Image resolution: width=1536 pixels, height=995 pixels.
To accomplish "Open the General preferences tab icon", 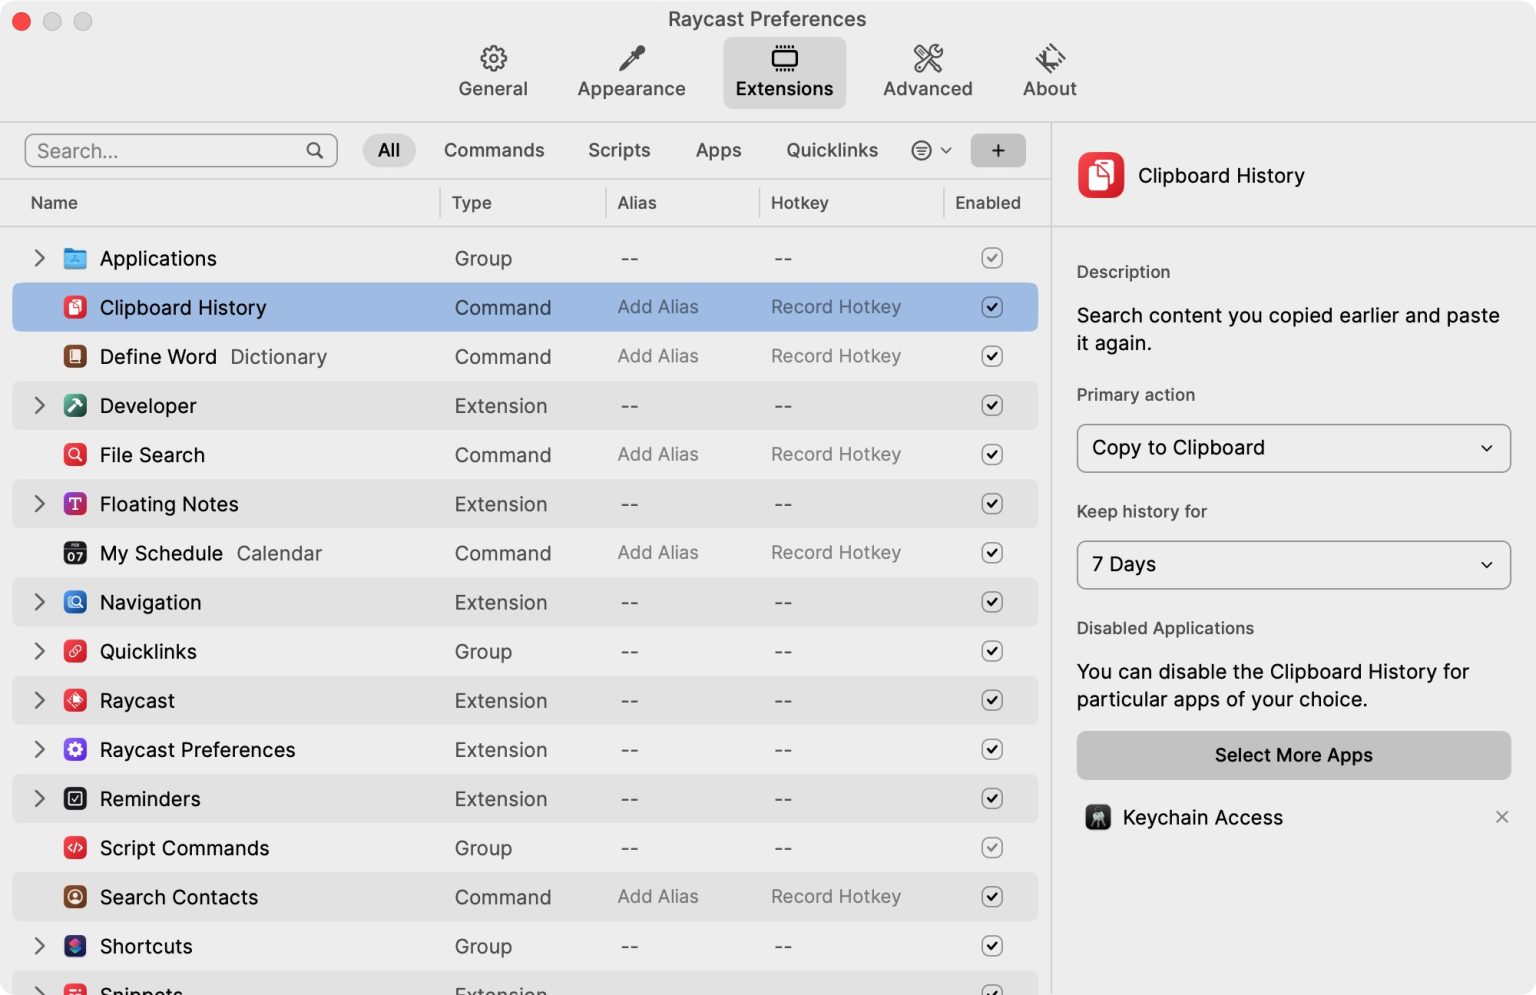I will (x=493, y=59).
